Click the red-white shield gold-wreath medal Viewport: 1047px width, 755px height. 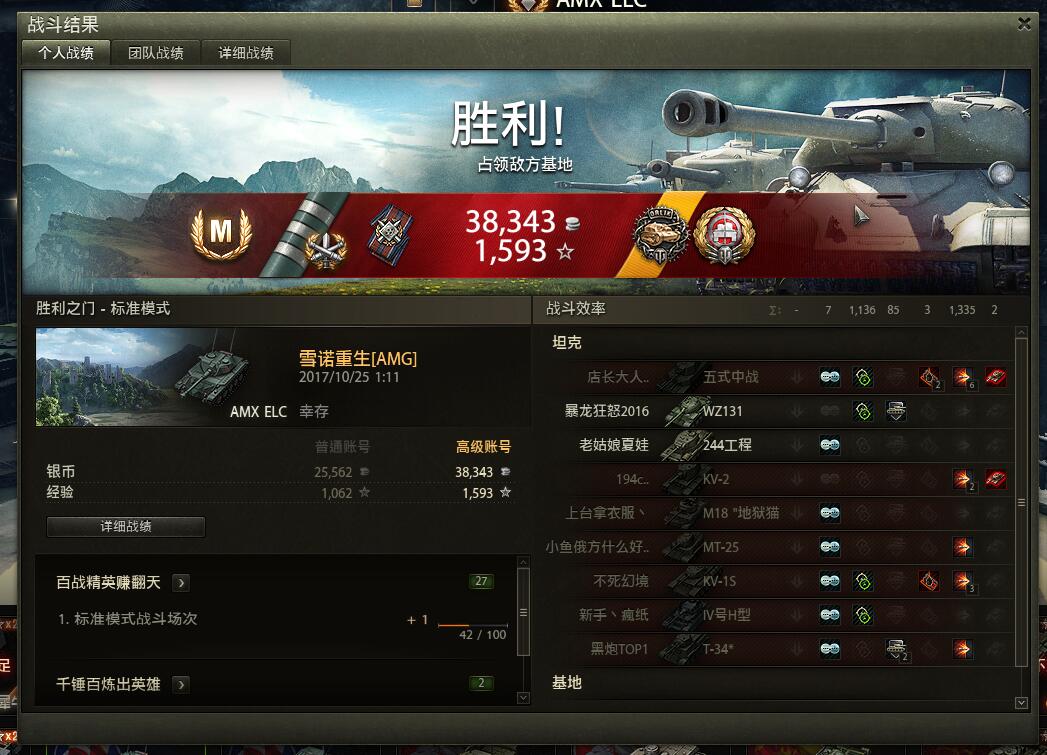[x=724, y=235]
